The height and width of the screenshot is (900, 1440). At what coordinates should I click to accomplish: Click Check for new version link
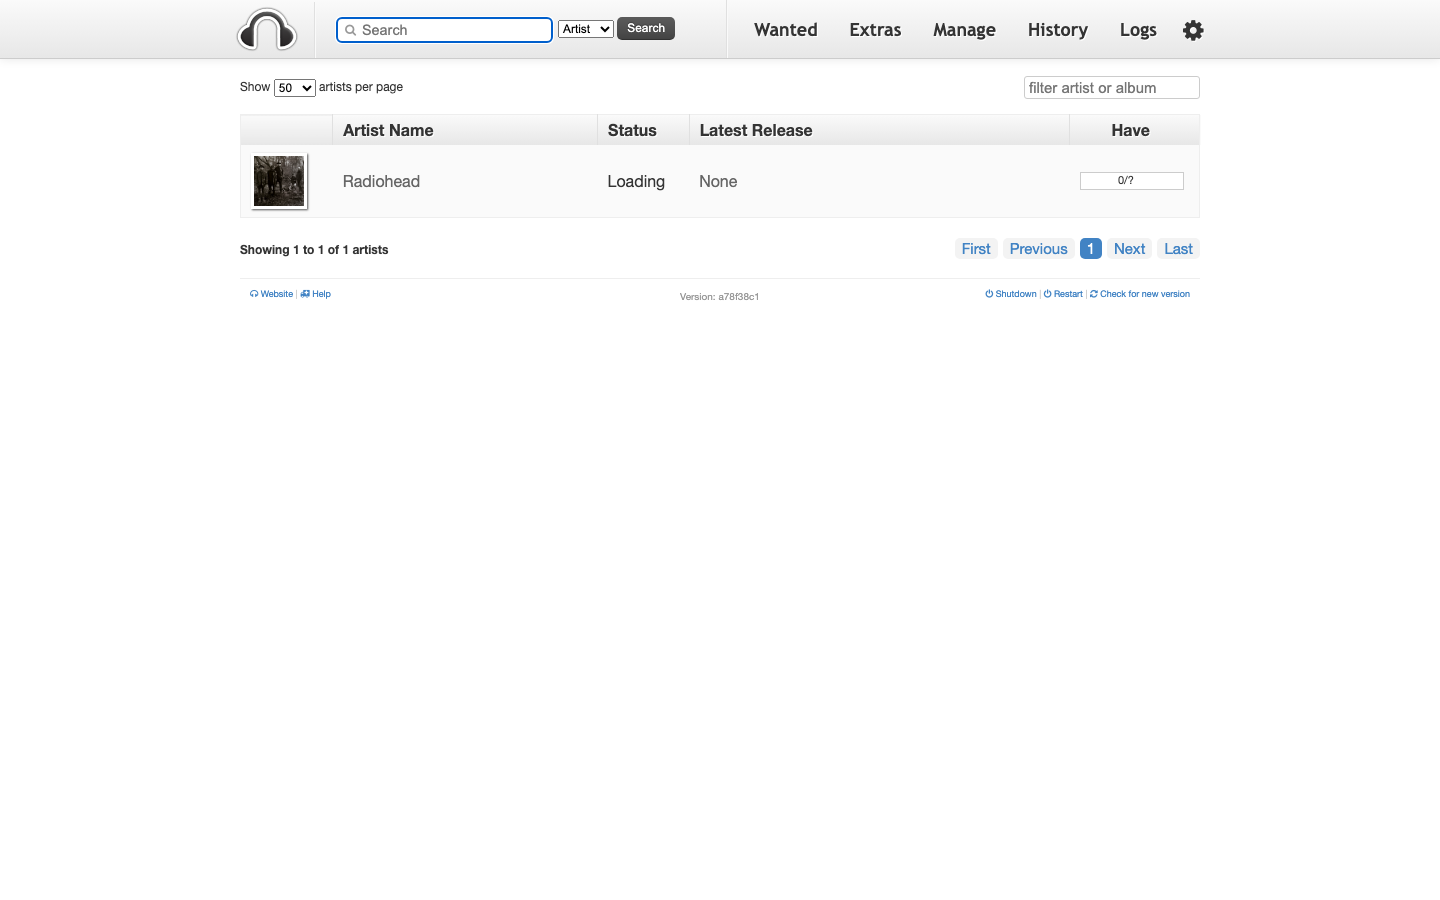coord(1139,294)
